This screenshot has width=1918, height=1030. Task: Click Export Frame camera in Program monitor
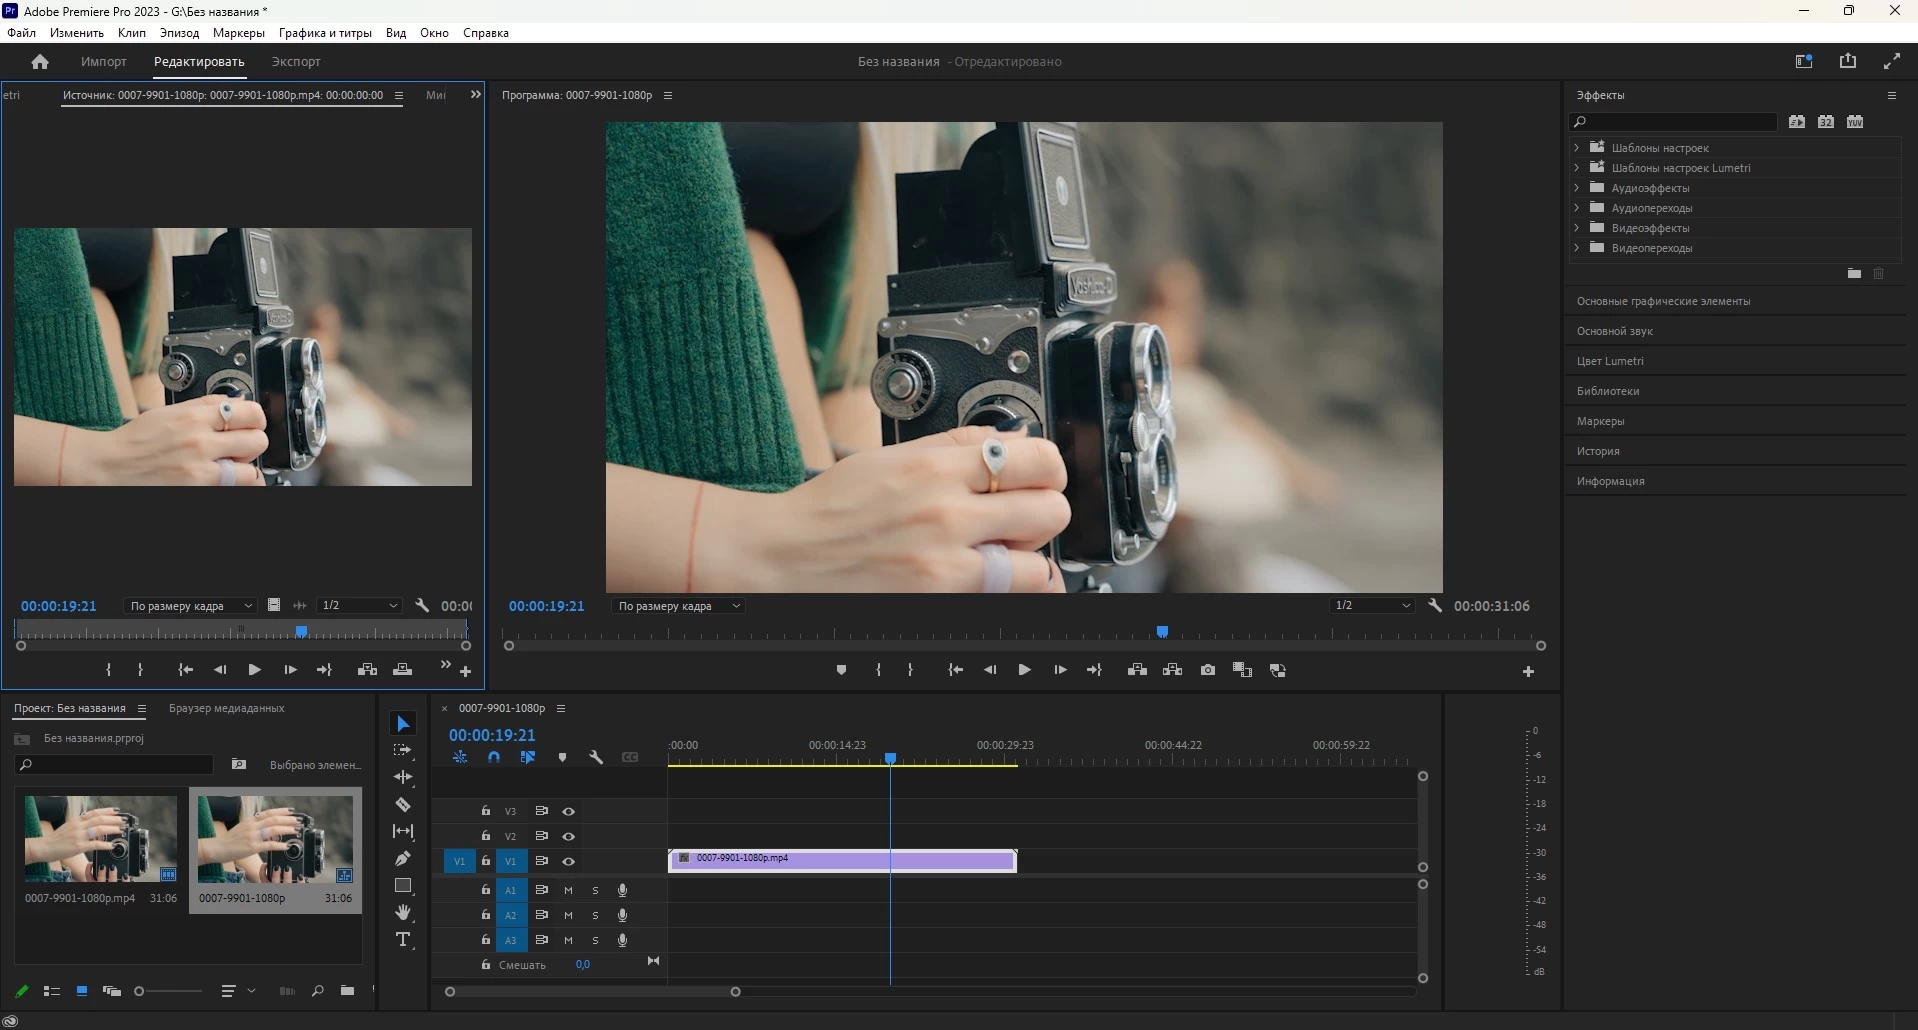[1208, 670]
